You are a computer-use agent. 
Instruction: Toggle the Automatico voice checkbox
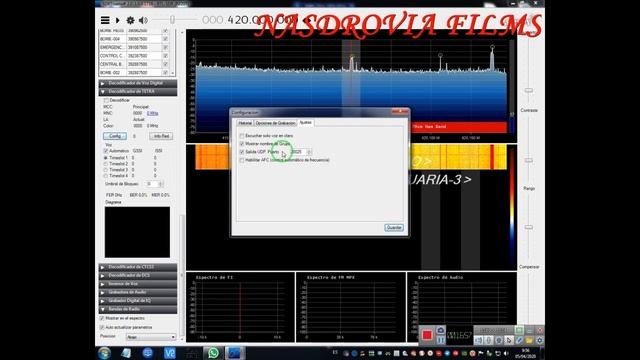[x=106, y=151]
